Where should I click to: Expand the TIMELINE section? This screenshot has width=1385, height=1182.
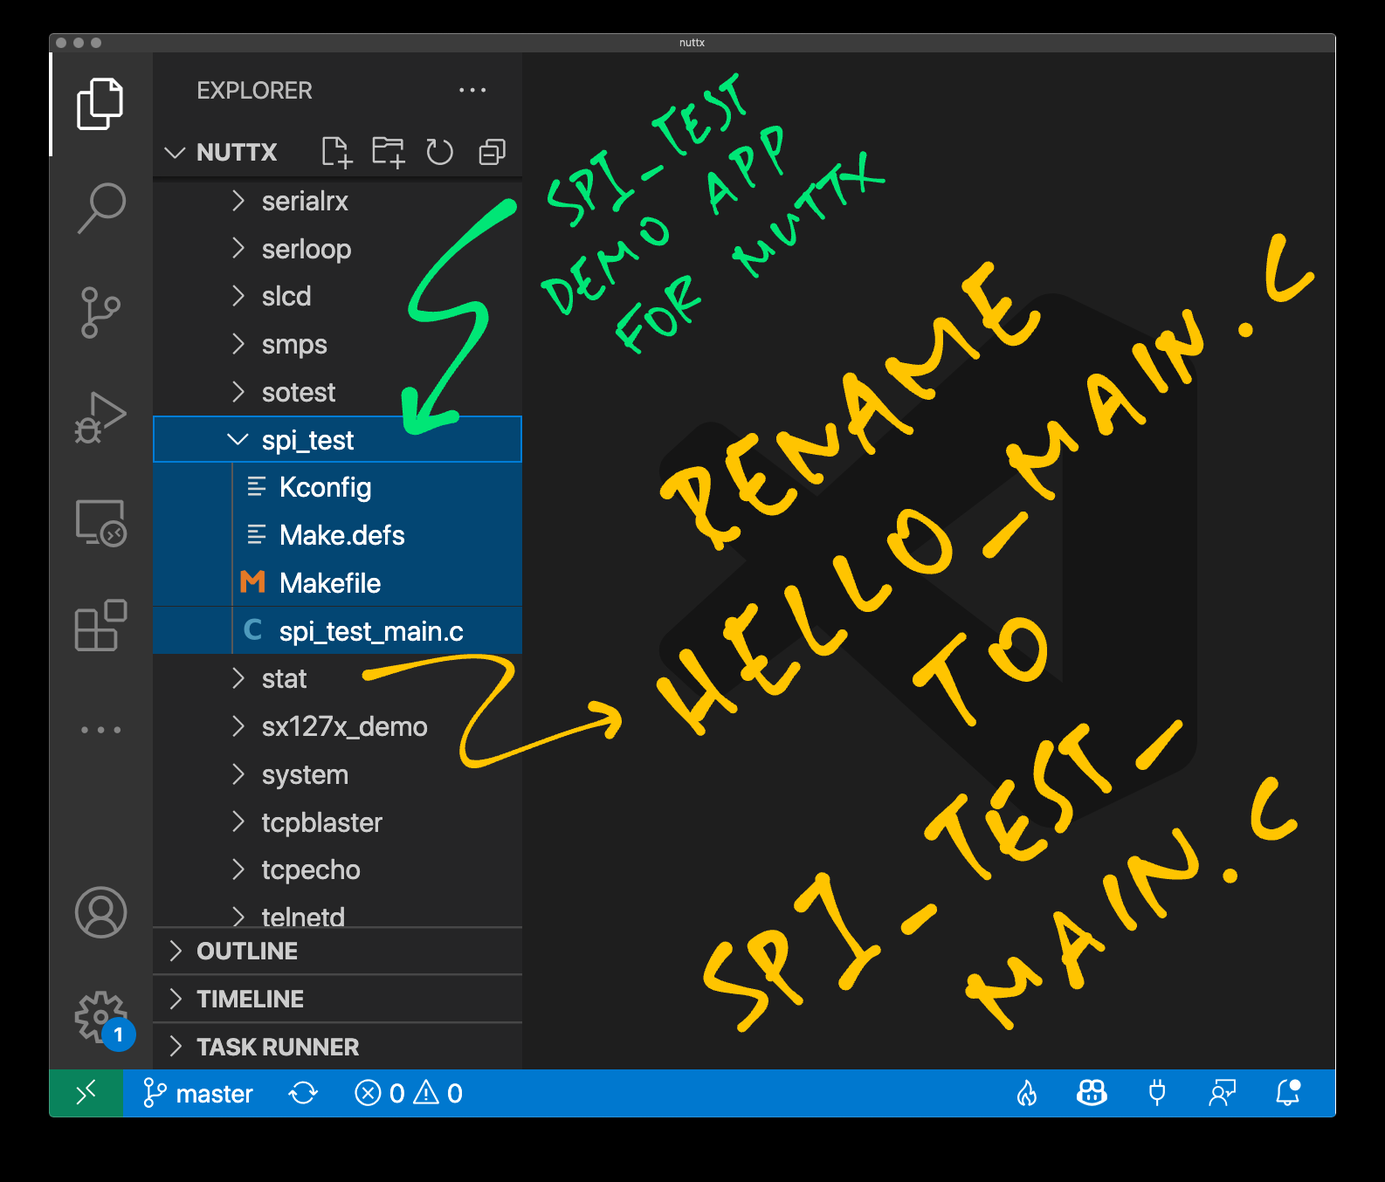[250, 999]
